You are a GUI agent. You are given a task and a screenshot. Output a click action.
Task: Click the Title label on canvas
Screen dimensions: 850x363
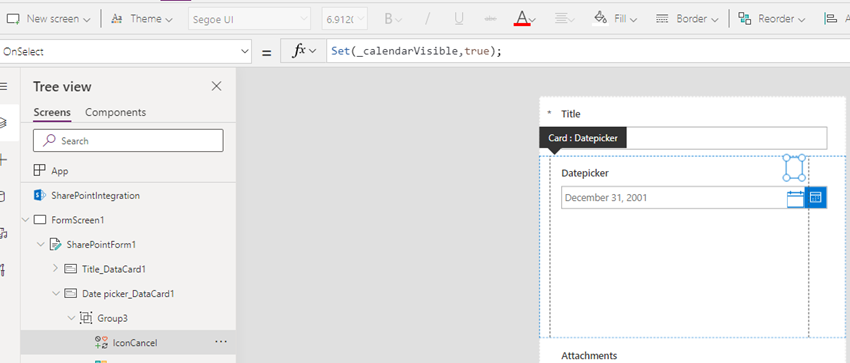point(571,114)
